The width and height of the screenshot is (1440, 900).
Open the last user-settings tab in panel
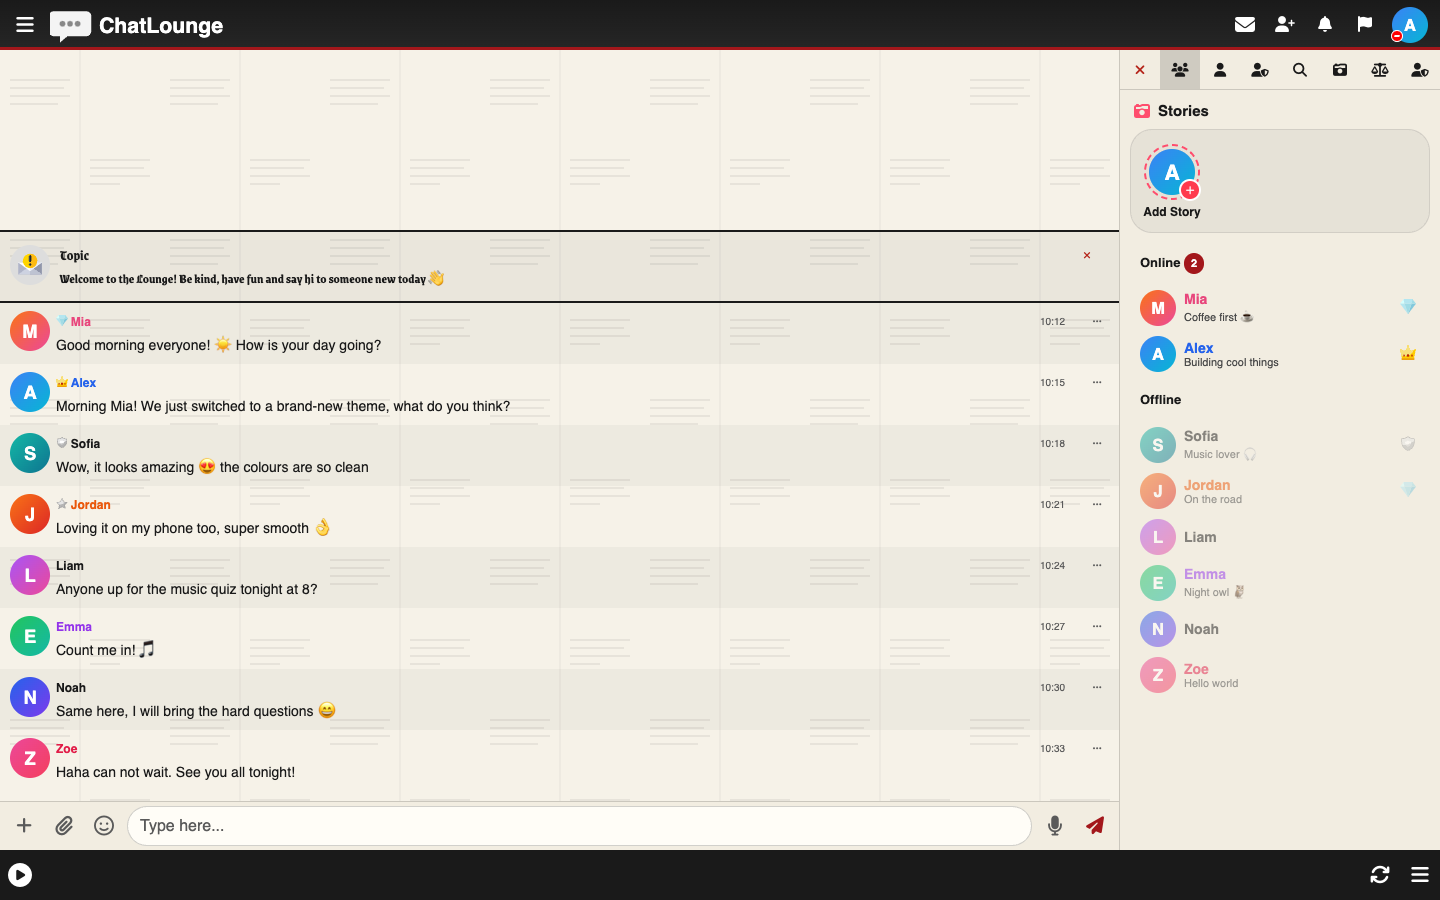[1420, 70]
